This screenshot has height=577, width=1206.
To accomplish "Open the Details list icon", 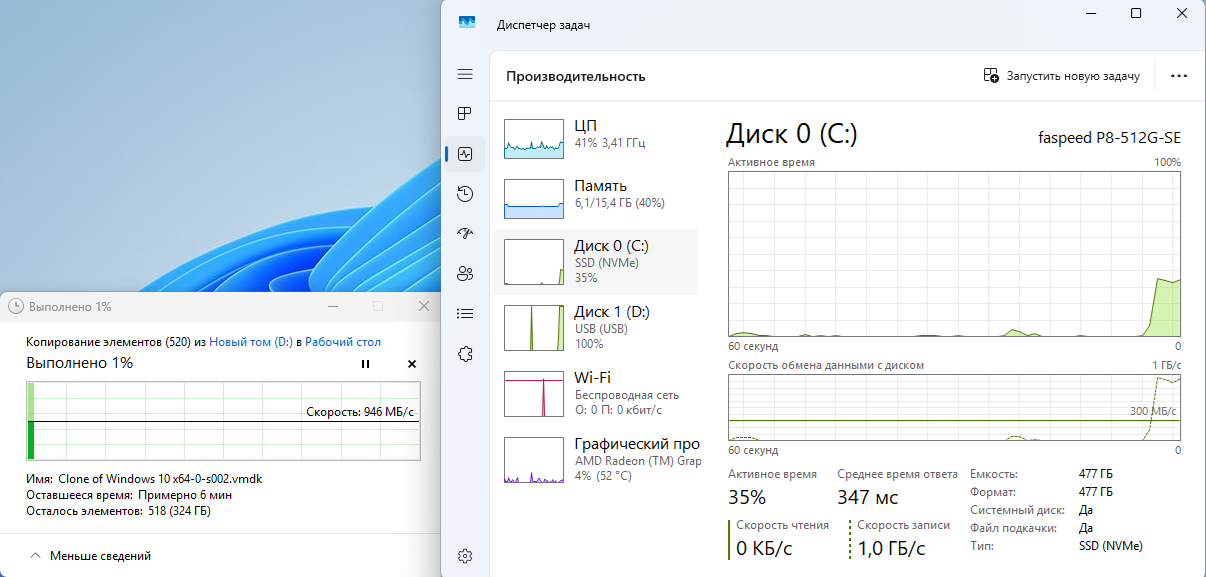I will [465, 313].
